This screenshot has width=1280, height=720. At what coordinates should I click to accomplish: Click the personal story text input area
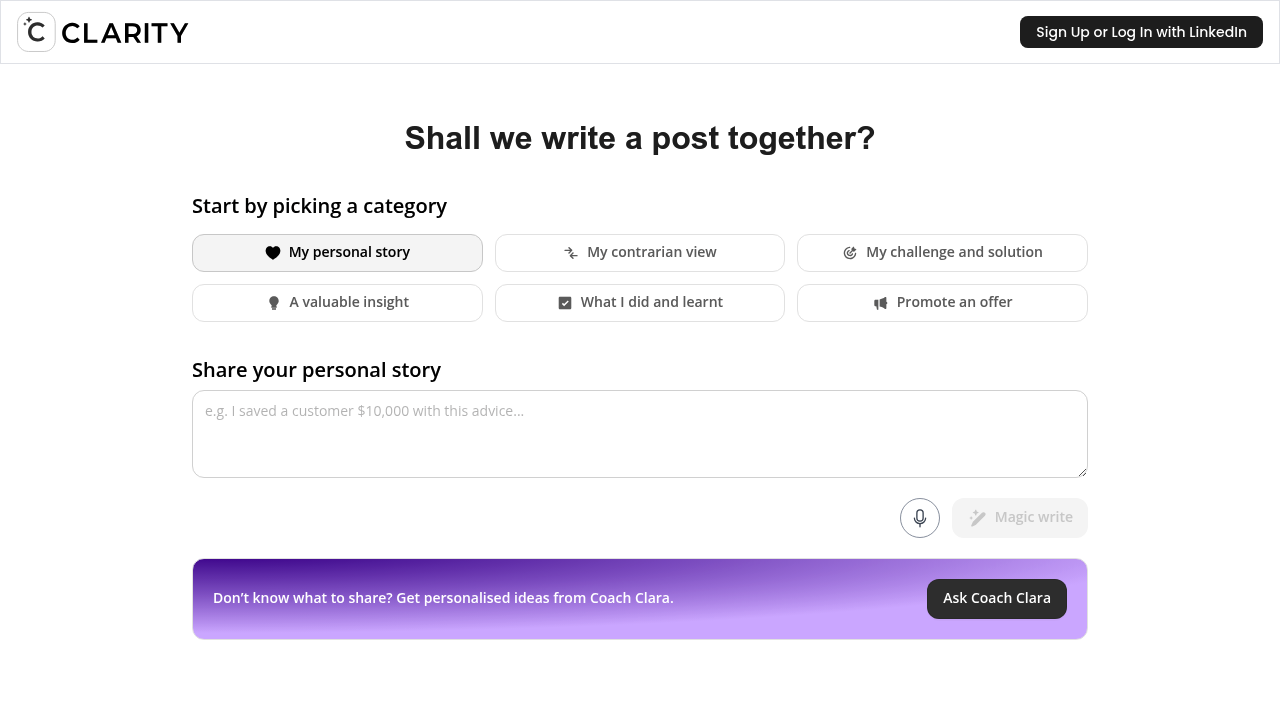(x=639, y=433)
